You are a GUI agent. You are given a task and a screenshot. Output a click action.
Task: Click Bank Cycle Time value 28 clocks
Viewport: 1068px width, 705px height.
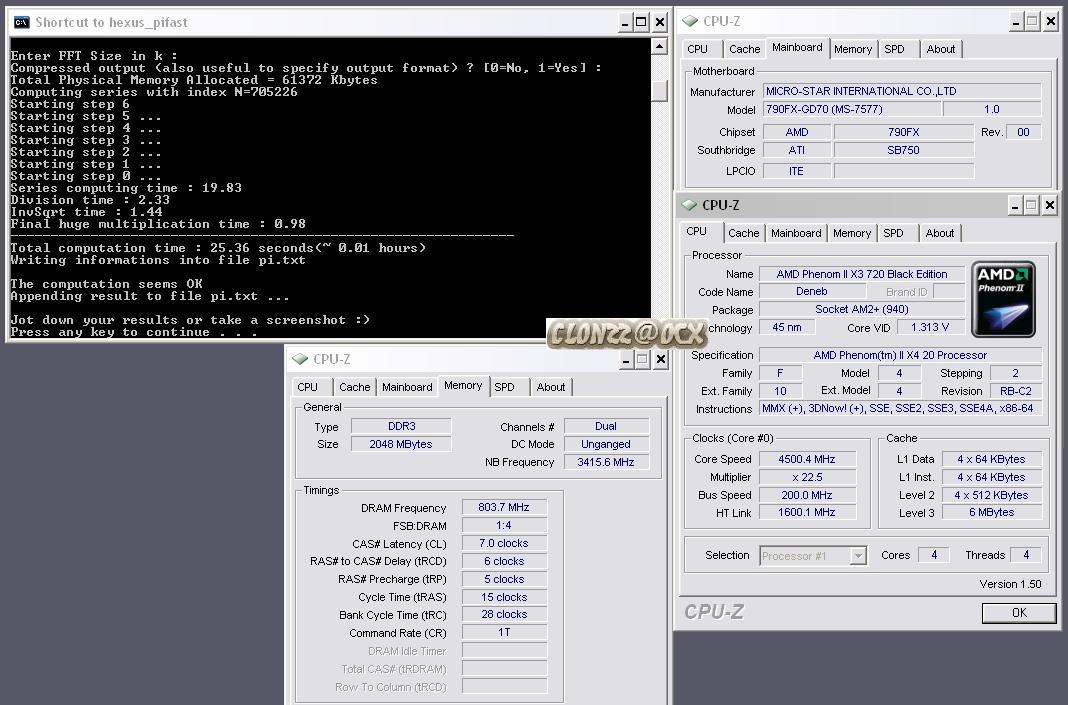[x=504, y=614]
